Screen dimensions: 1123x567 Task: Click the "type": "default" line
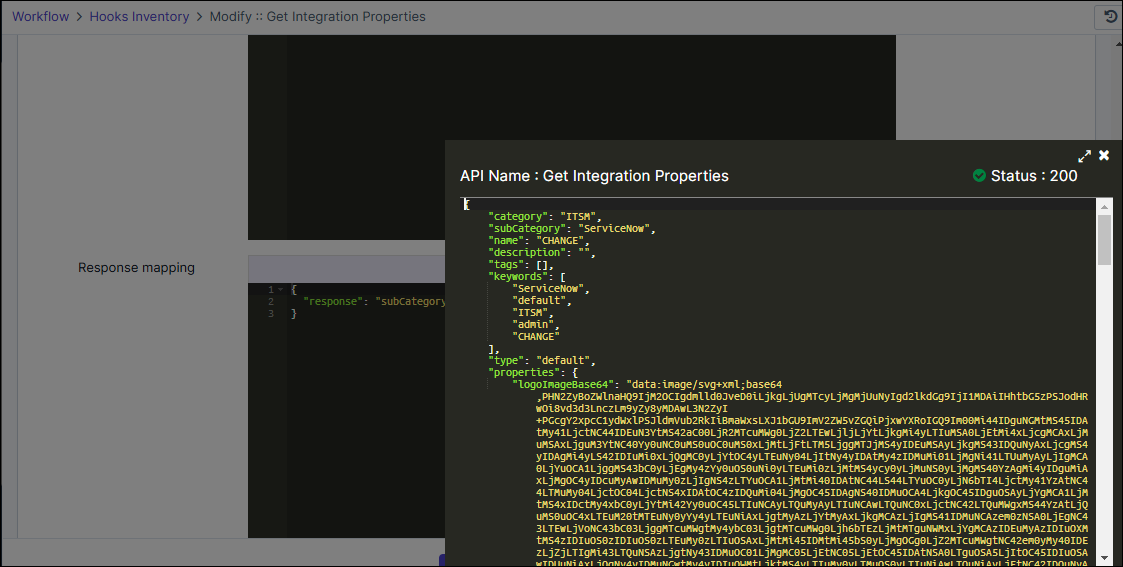pyautogui.click(x=542, y=361)
